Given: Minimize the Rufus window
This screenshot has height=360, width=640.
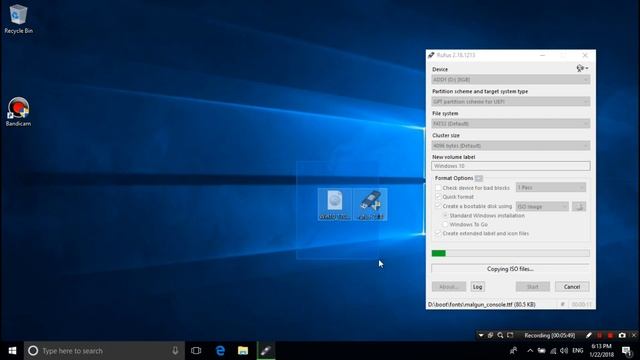Looking at the screenshot, I should pyautogui.click(x=542, y=55).
